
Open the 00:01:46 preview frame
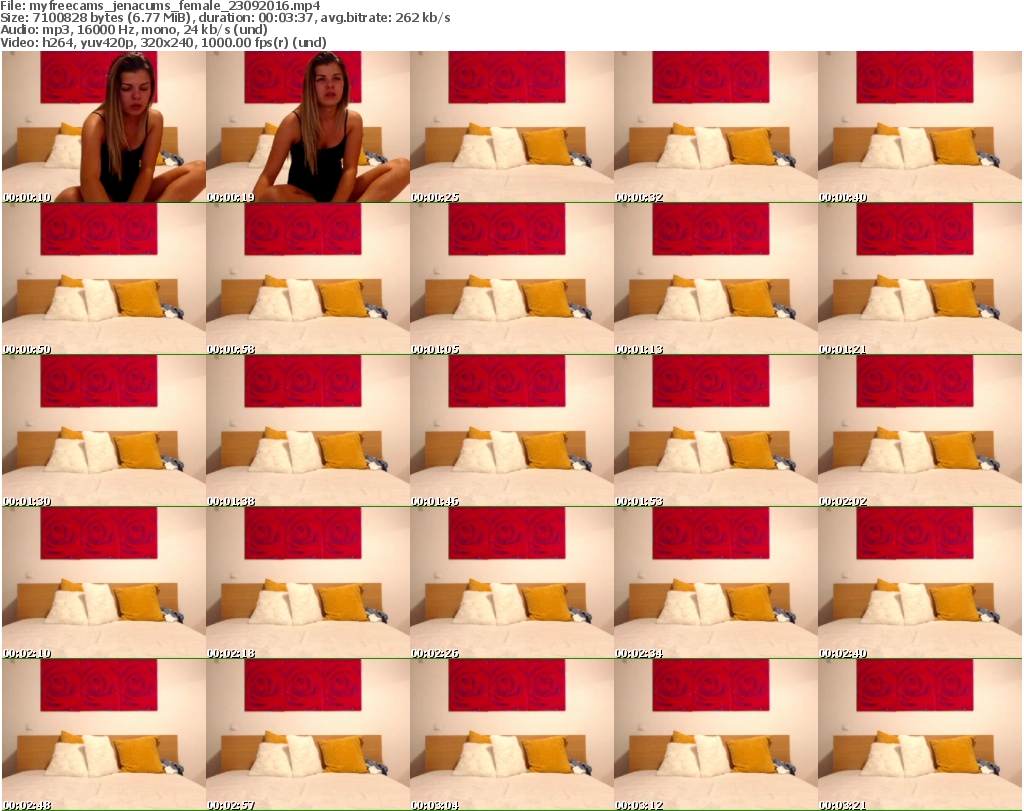coord(512,431)
